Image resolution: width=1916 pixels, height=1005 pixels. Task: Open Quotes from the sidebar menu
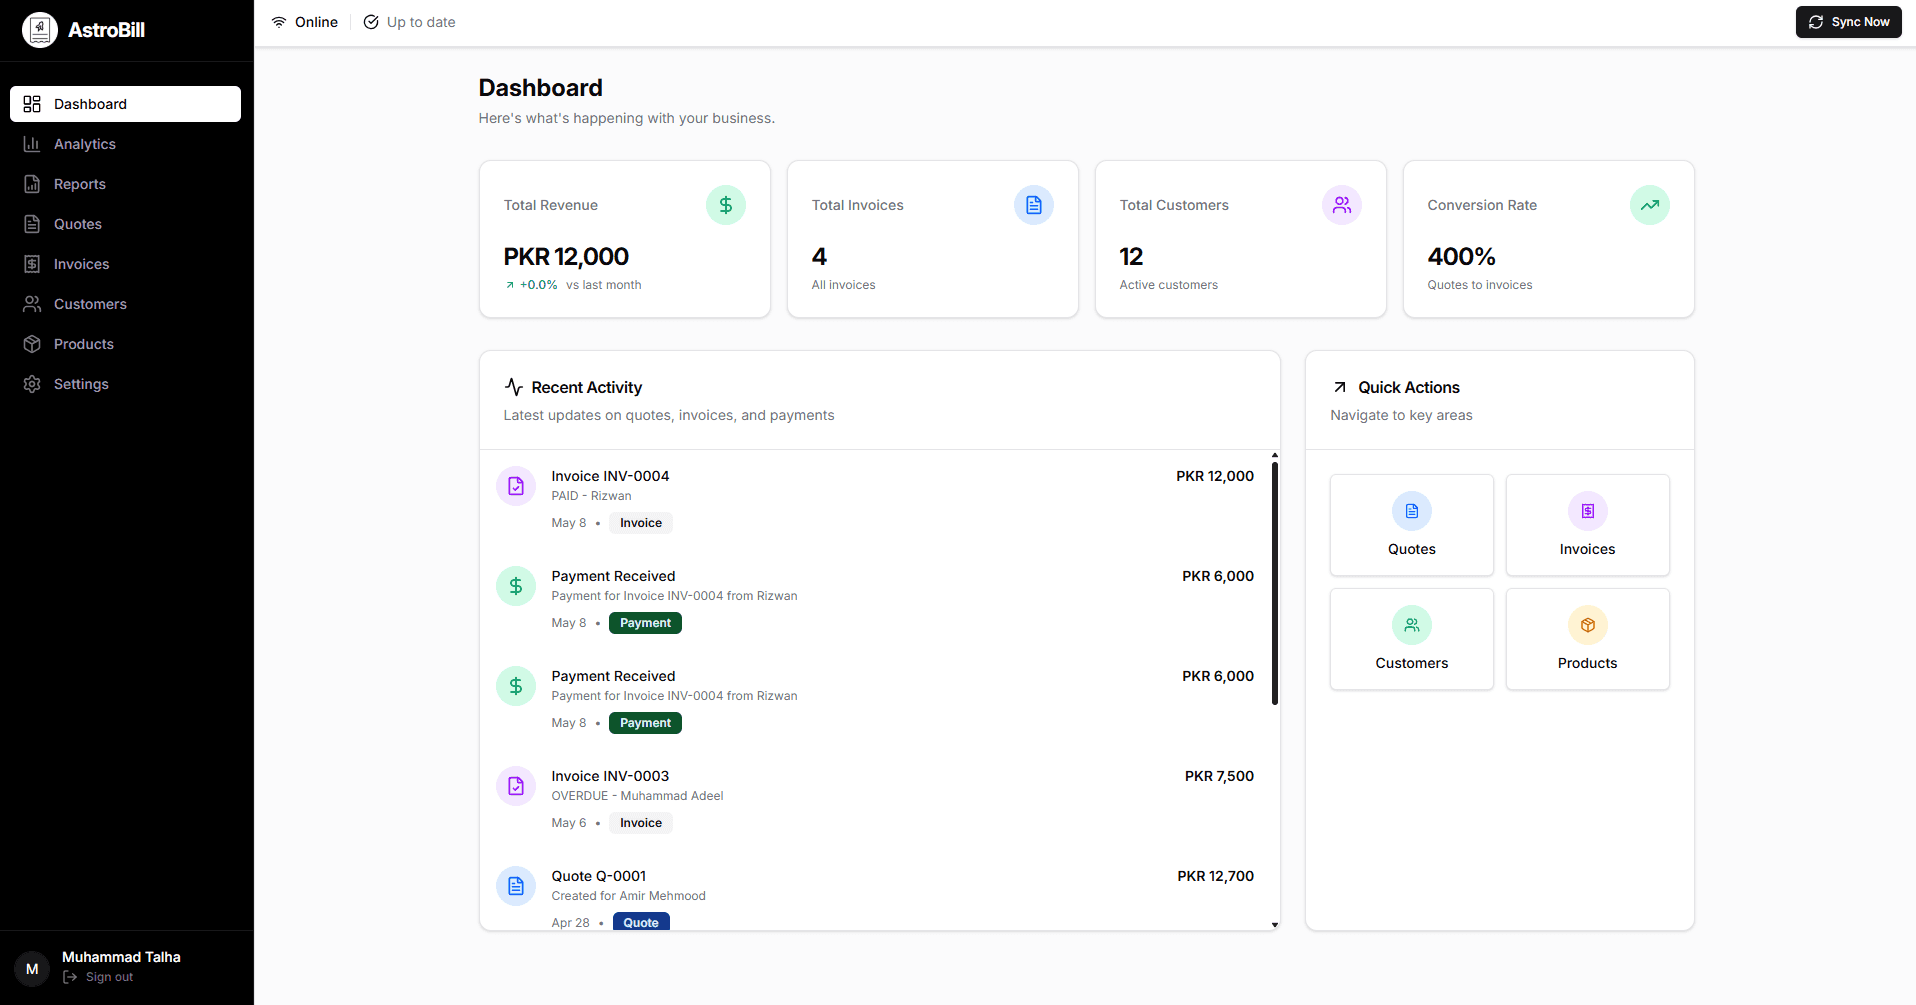point(125,224)
